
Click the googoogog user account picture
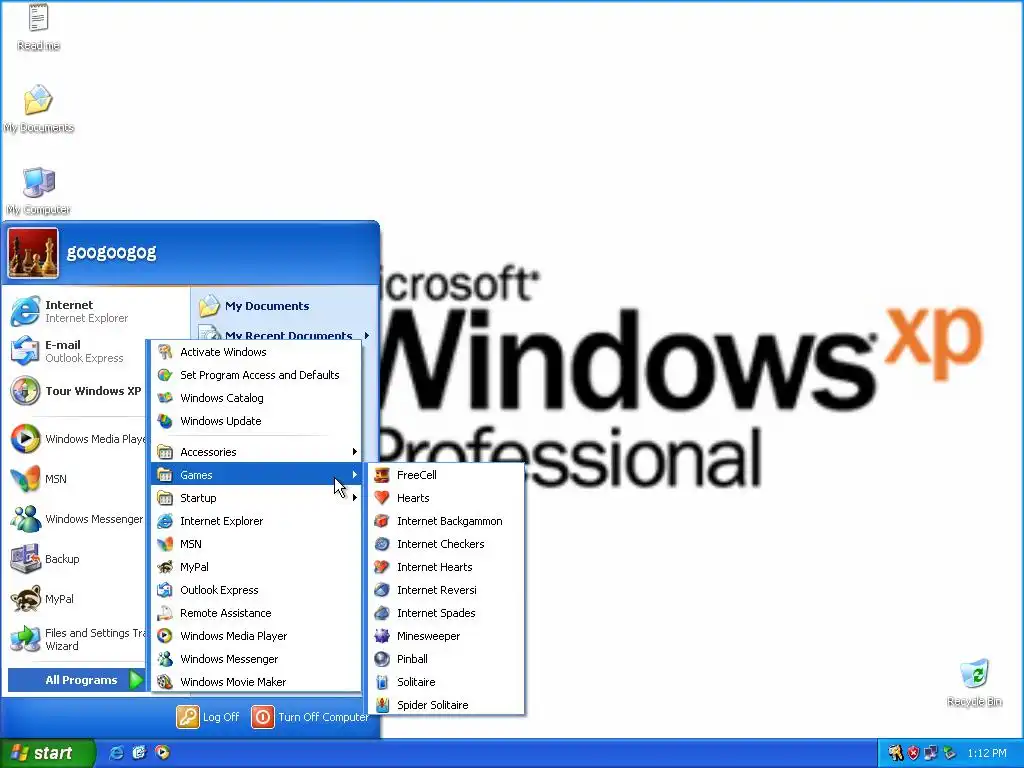[33, 253]
